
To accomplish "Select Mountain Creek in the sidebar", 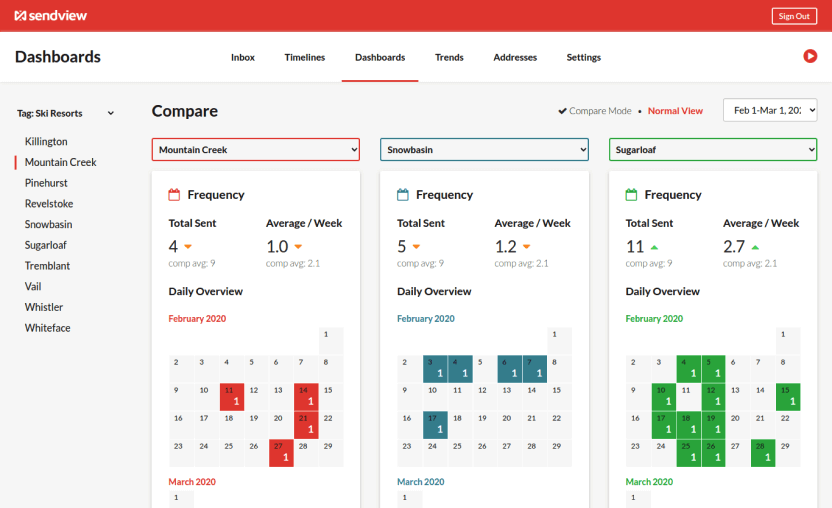I will coord(60,162).
